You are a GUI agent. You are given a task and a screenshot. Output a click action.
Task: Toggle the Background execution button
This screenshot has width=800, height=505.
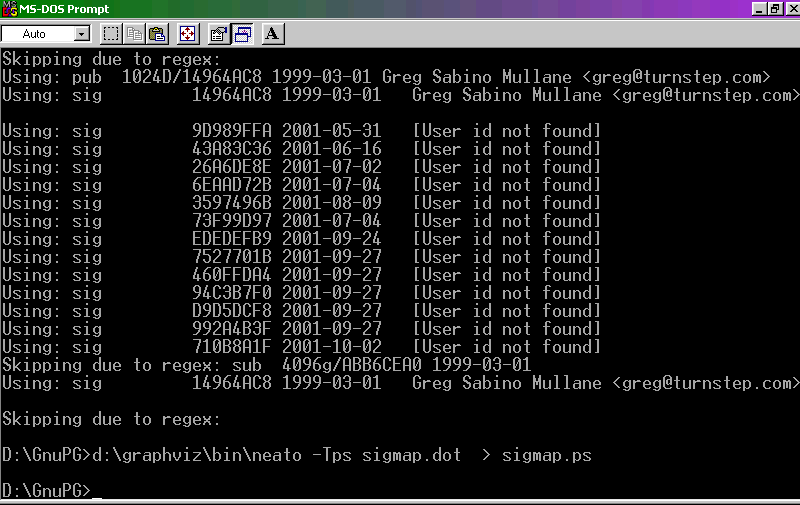coord(242,34)
